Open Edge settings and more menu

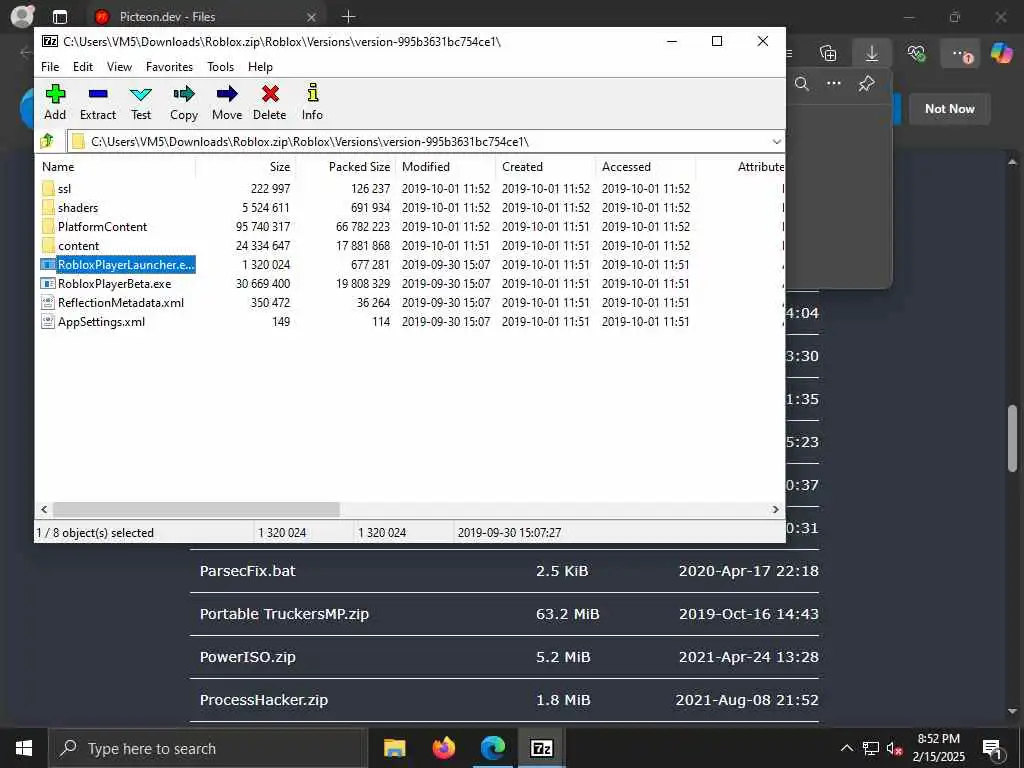tap(959, 54)
